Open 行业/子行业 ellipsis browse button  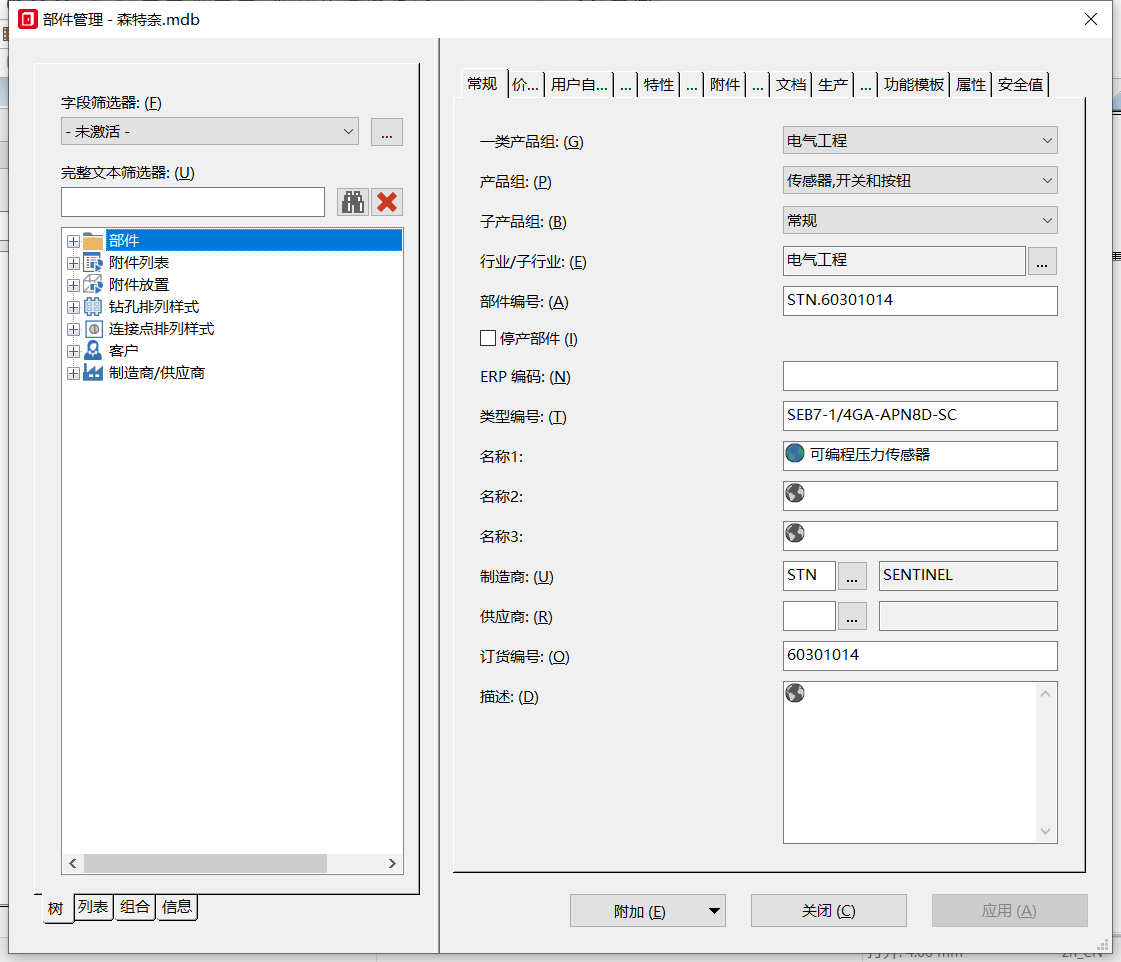1042,261
